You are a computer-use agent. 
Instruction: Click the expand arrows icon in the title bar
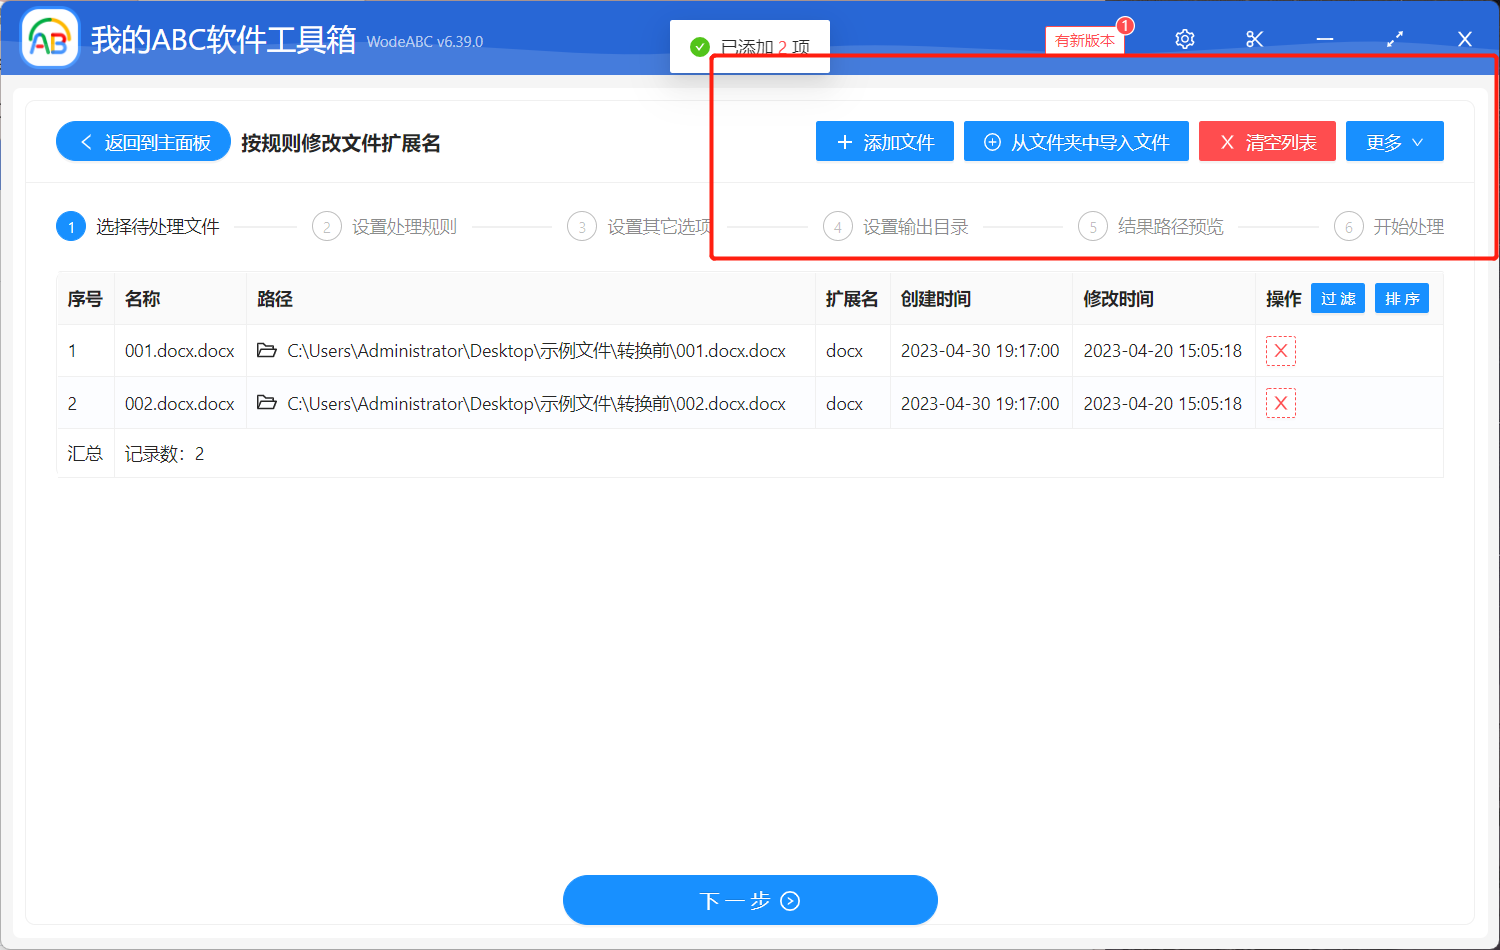click(1394, 39)
